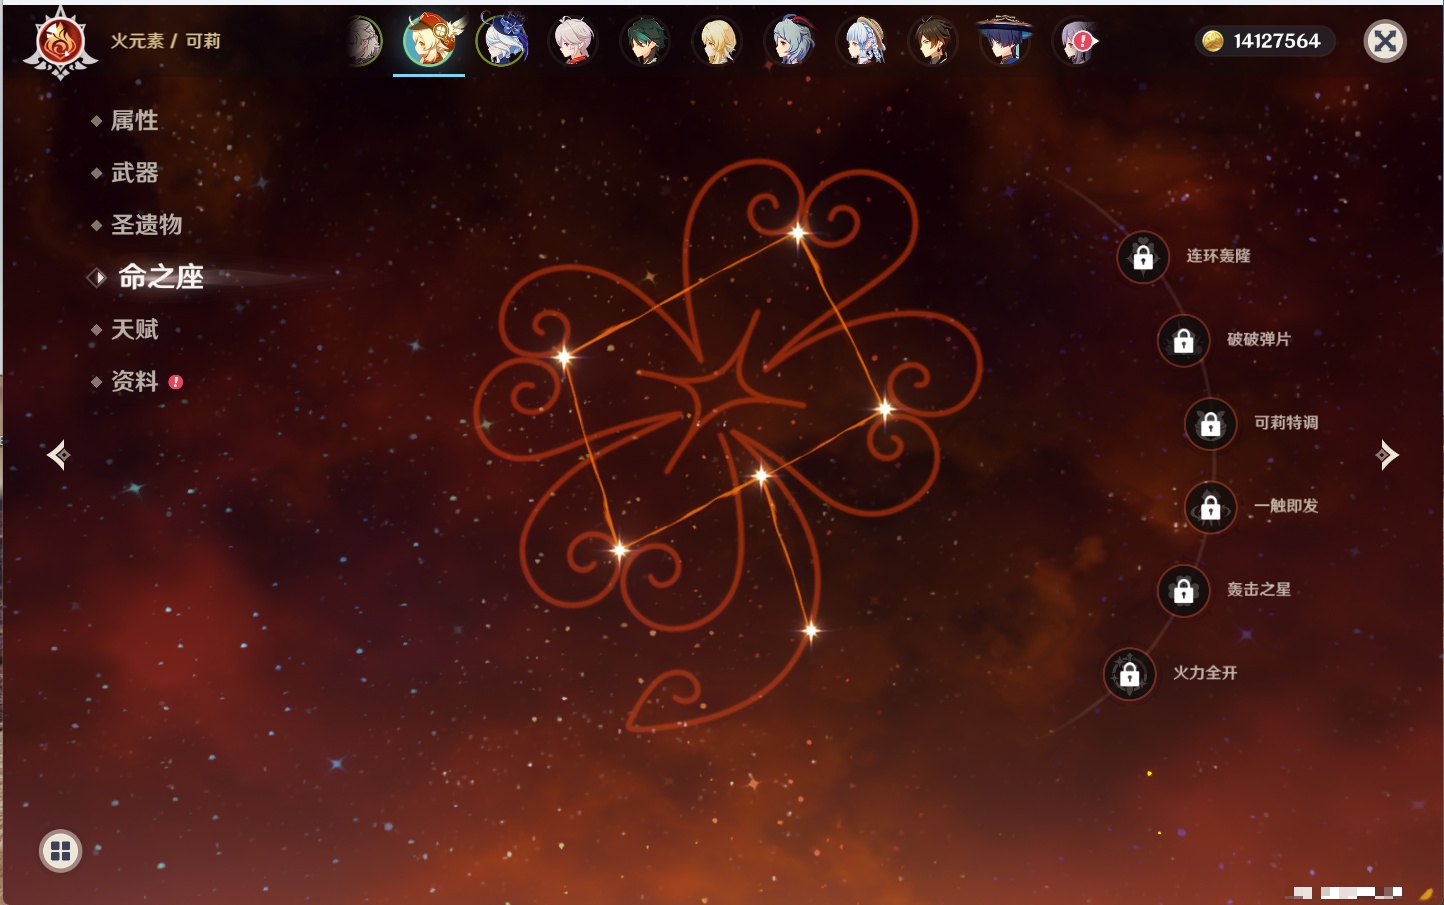The height and width of the screenshot is (905, 1444).
Task: Open the locked 火力全开 constellation icon
Action: (x=1129, y=674)
